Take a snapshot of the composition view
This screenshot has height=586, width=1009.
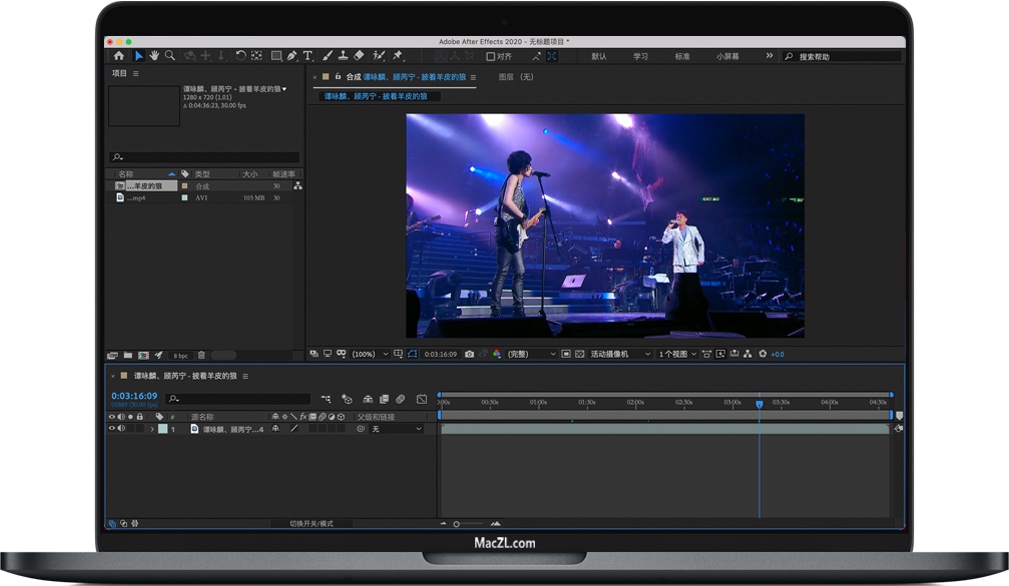coord(470,354)
